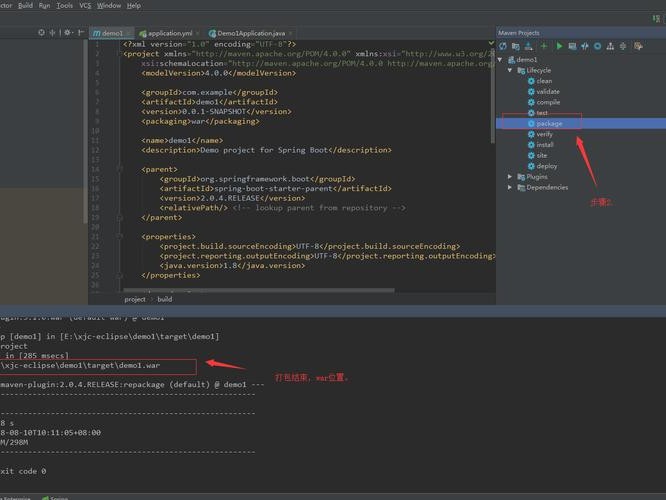Screen dimensions: 666x500
Task: Open the VCS menu
Action: pyautogui.click(x=85, y=6)
